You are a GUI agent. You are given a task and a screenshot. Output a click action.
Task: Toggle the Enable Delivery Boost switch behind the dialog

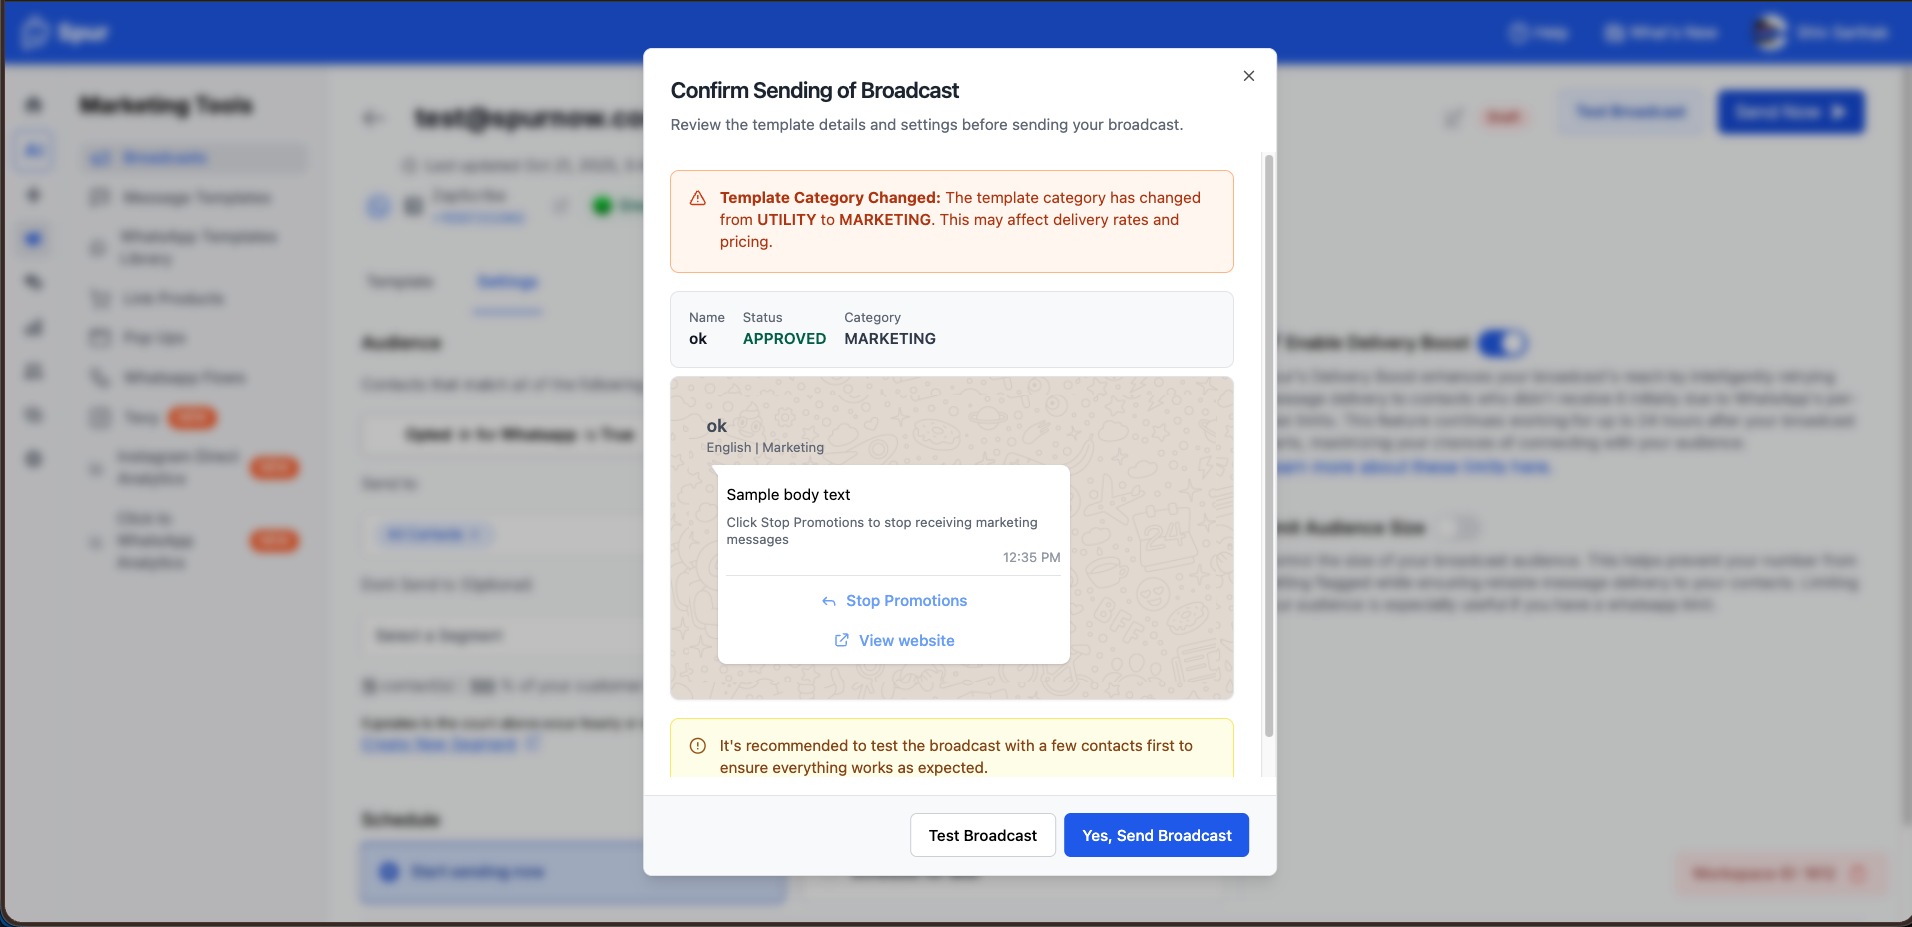point(1502,344)
